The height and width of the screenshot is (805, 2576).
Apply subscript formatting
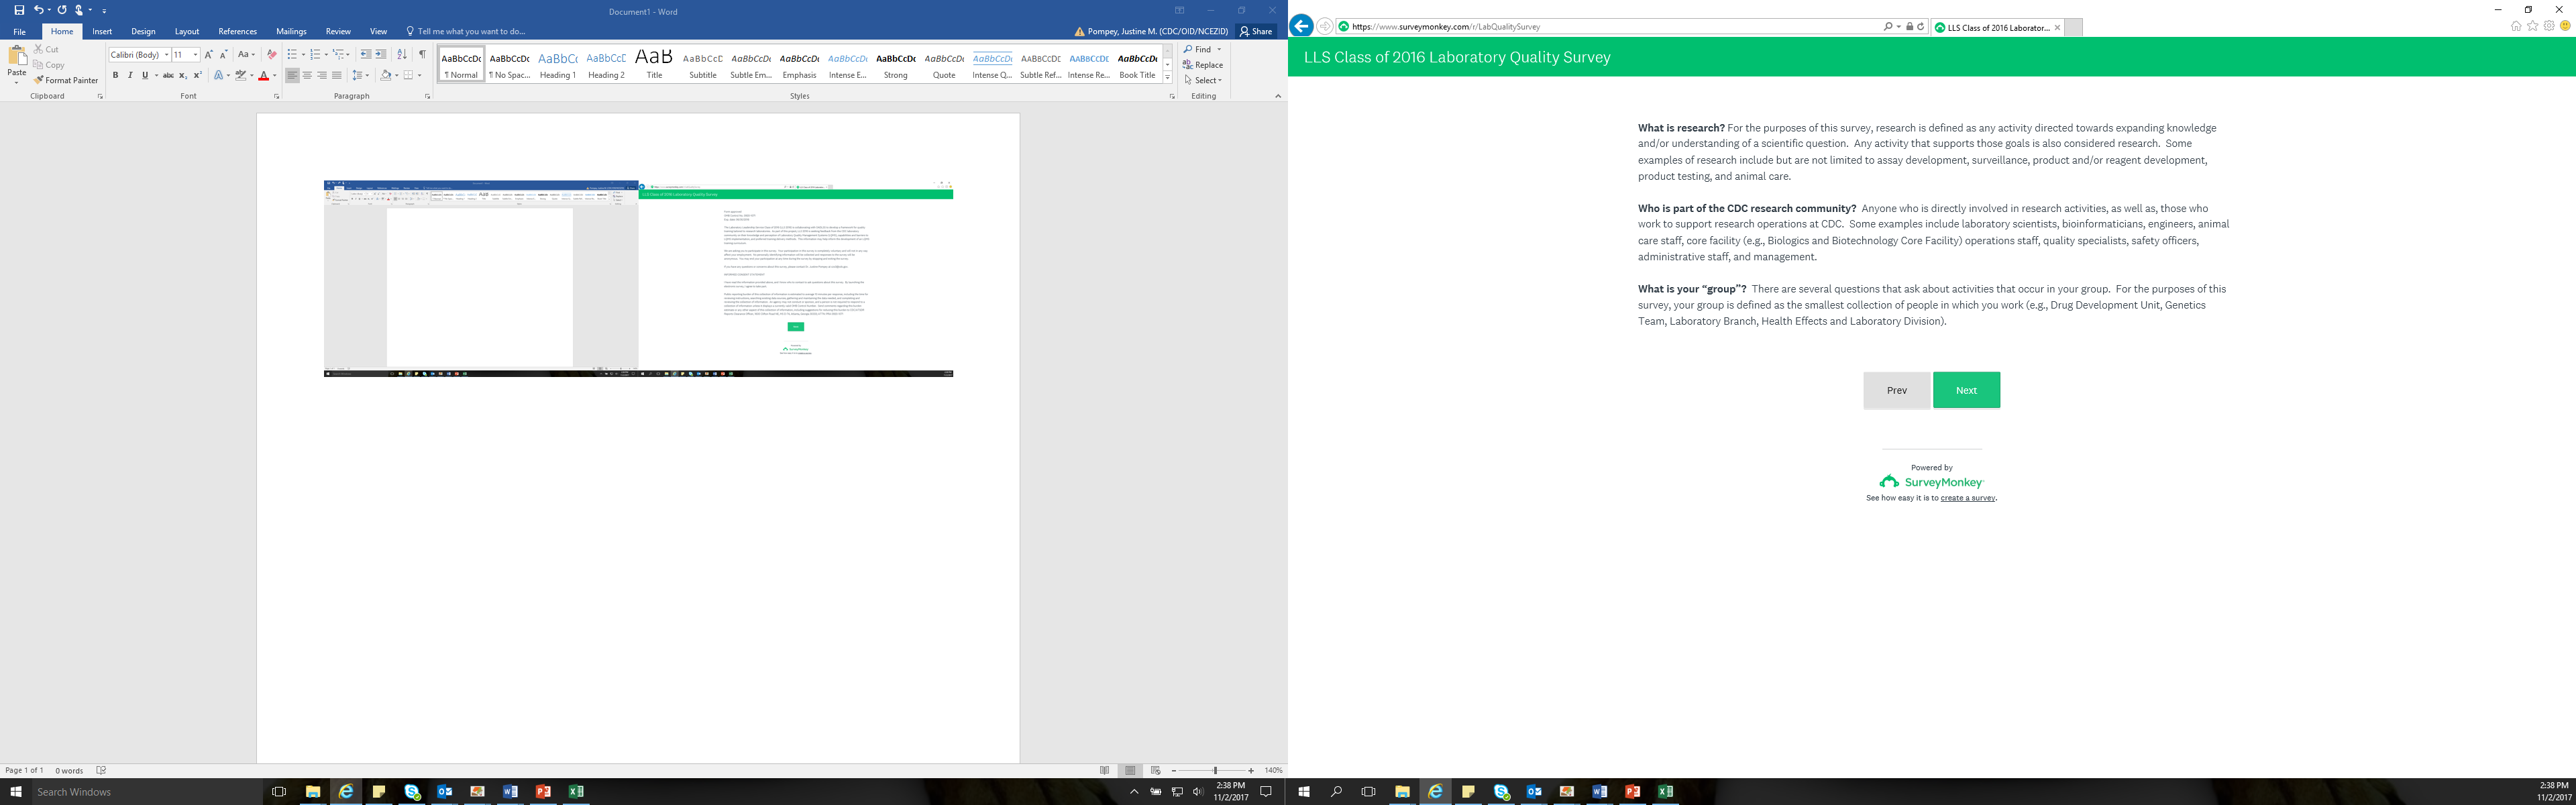[183, 75]
